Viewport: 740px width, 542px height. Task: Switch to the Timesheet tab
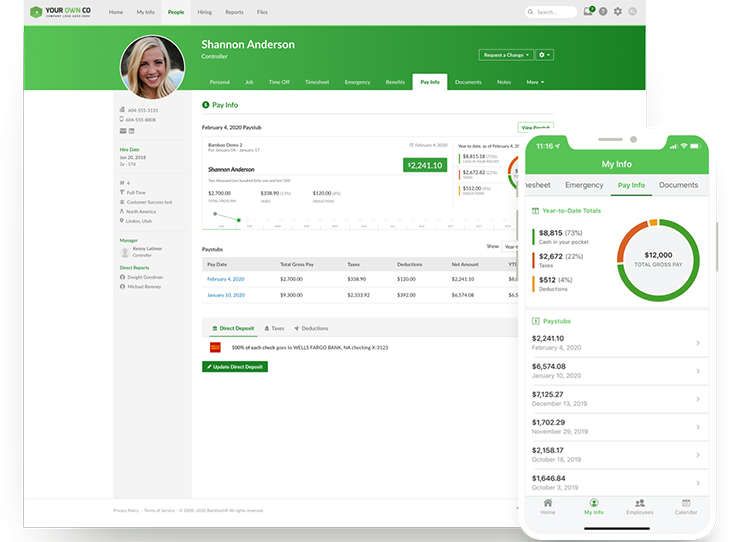pyautogui.click(x=317, y=82)
